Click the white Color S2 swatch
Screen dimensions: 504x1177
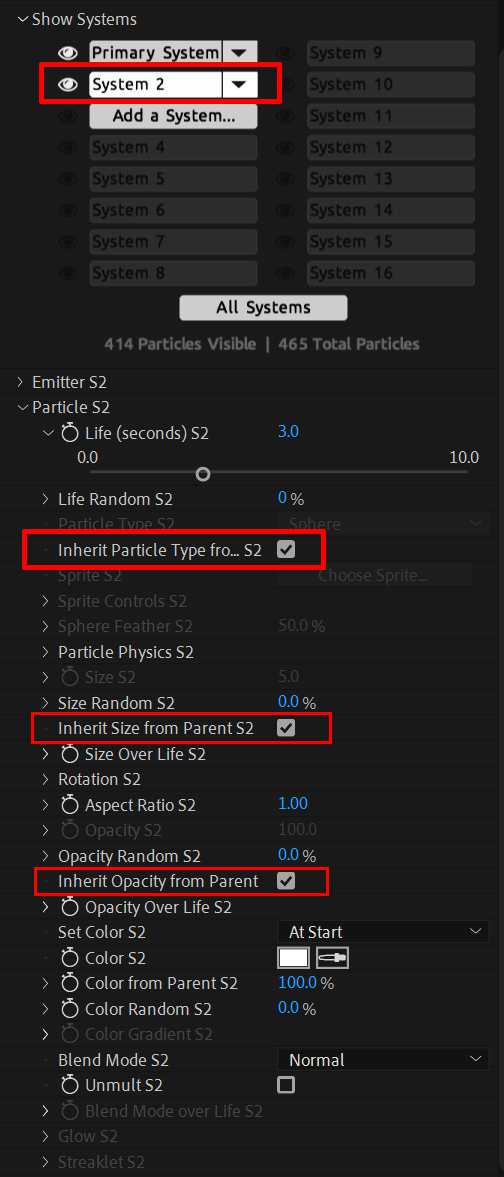pos(294,958)
